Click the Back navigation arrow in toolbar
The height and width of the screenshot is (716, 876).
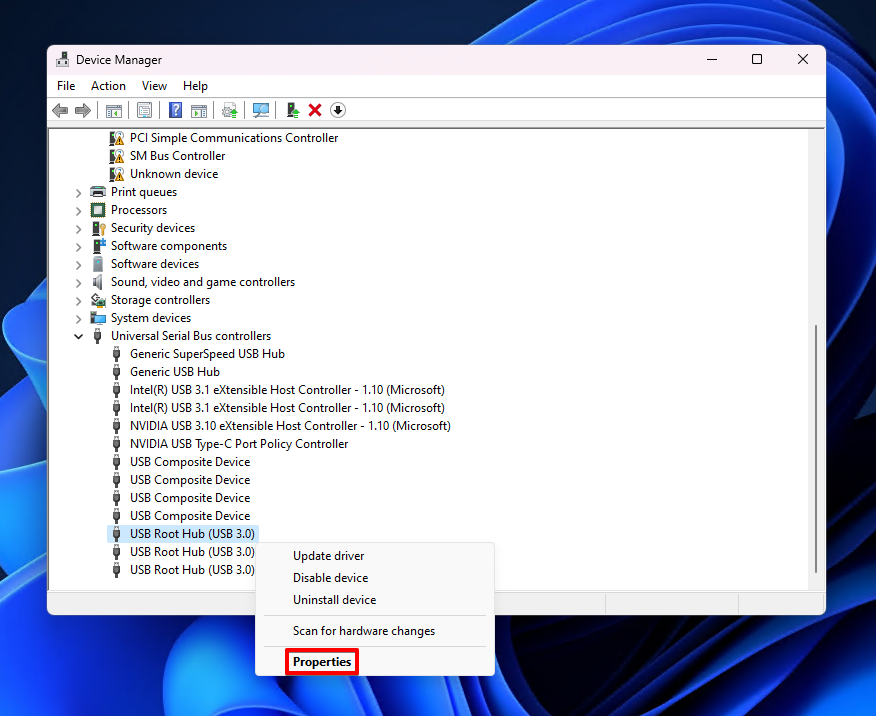coord(60,110)
